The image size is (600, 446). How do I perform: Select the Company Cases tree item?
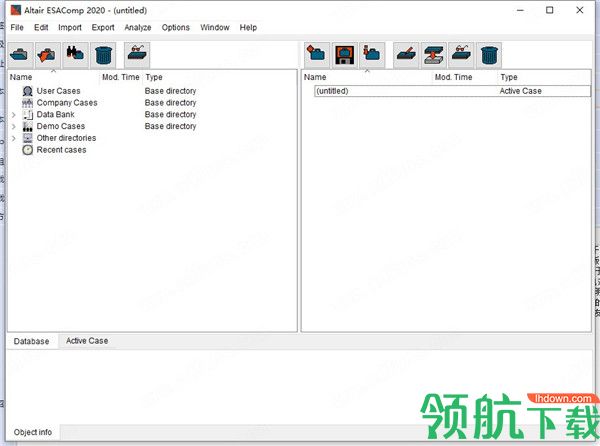tap(67, 103)
